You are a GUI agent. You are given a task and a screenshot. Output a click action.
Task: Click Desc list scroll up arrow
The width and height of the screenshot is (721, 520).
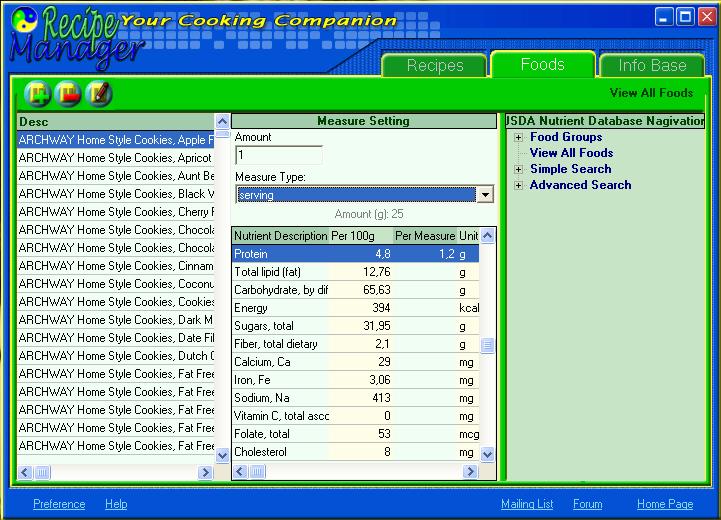(223, 122)
